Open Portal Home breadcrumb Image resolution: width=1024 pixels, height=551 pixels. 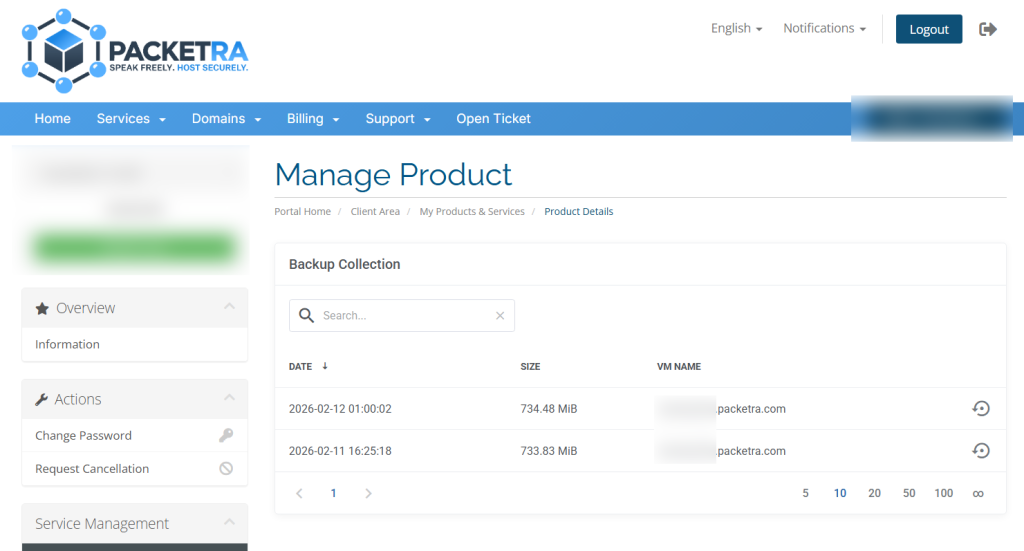click(302, 212)
